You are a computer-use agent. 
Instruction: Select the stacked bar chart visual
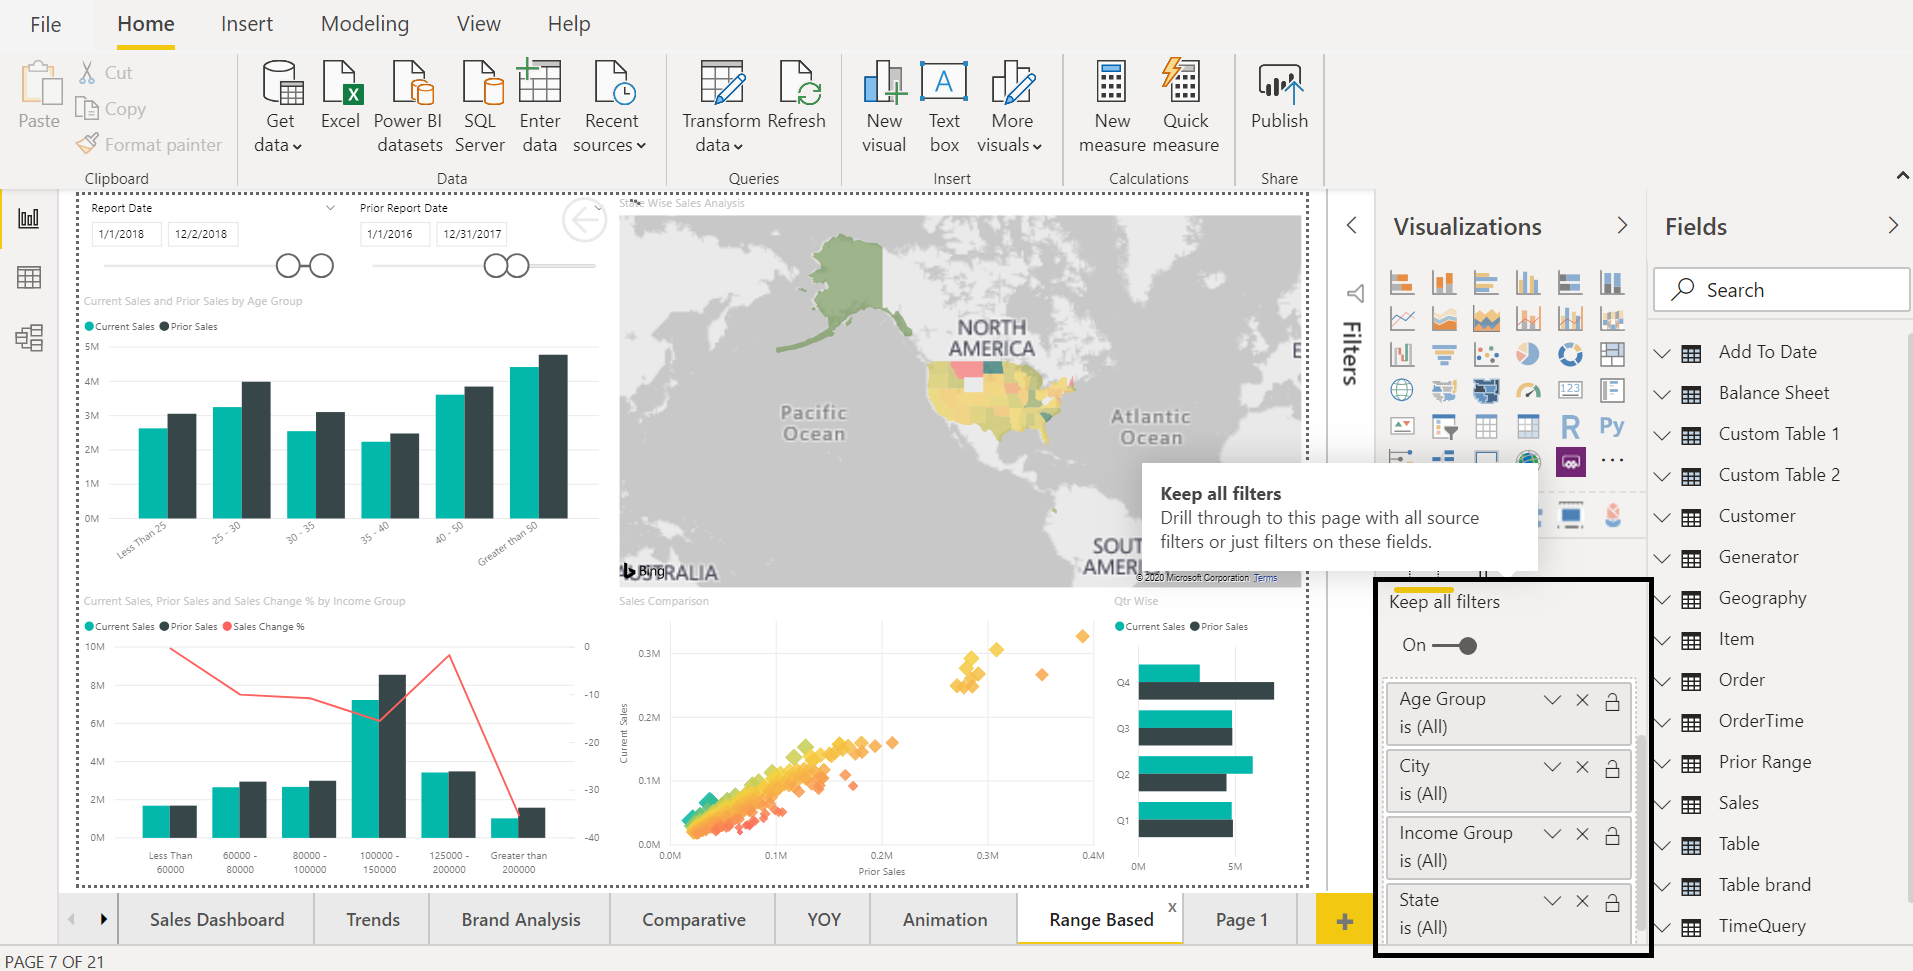click(1402, 283)
